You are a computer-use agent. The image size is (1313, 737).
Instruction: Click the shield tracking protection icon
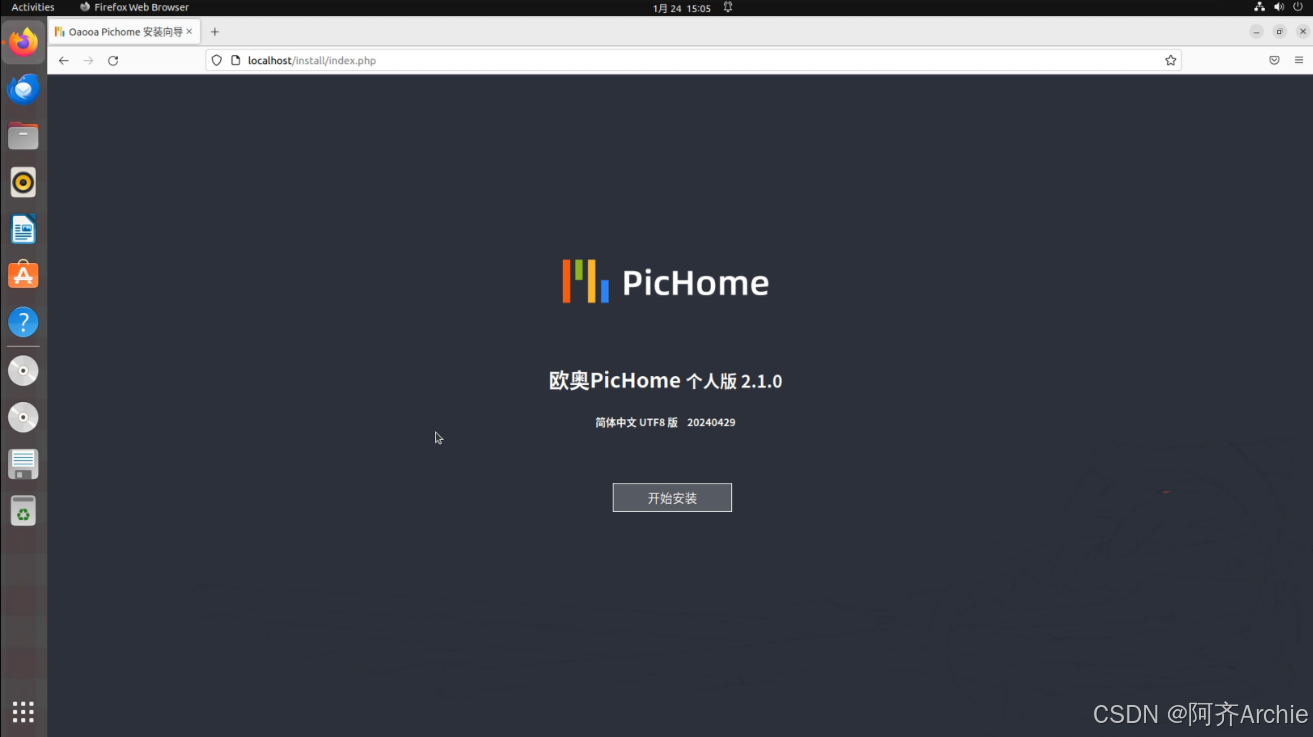[217, 60]
